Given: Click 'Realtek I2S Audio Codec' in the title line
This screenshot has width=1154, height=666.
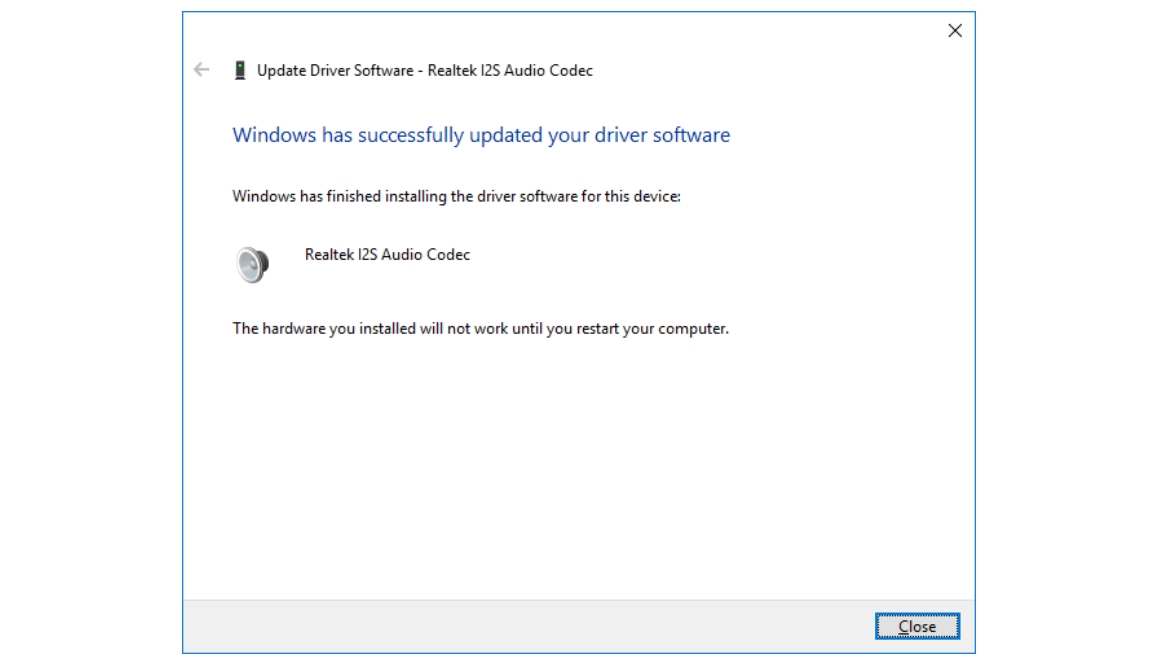Looking at the screenshot, I should pyautogui.click(x=510, y=70).
